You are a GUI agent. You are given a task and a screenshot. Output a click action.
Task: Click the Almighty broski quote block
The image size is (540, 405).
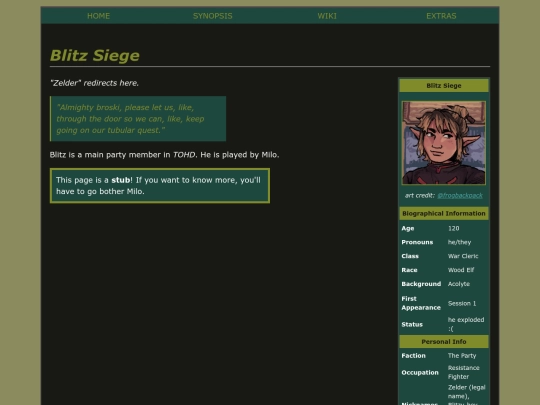(x=138, y=119)
